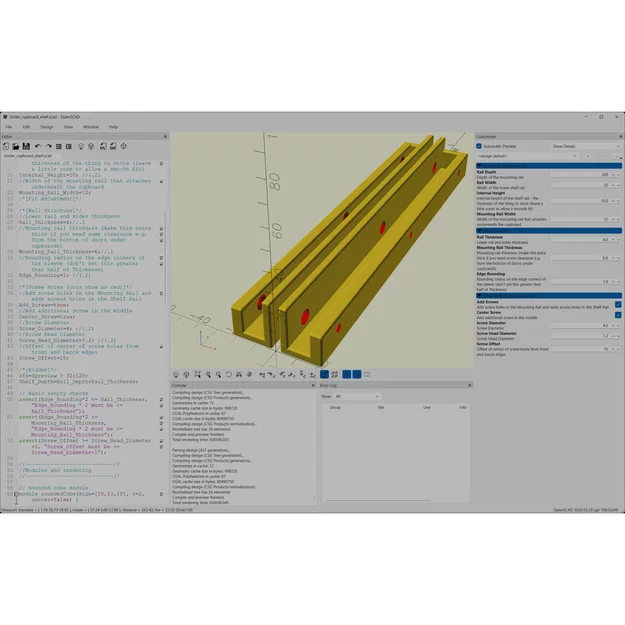Save the file with the floppy icon
The width and height of the screenshot is (625, 625).
26,146
